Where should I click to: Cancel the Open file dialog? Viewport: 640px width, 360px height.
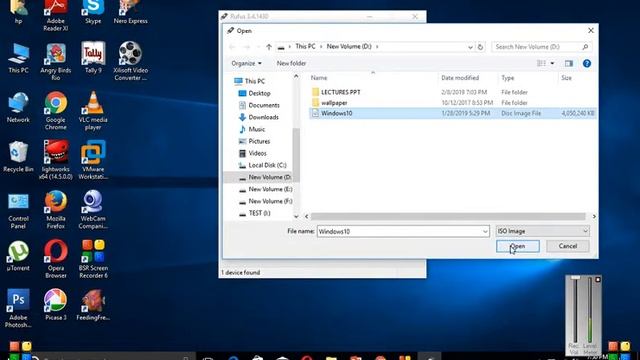[568, 246]
